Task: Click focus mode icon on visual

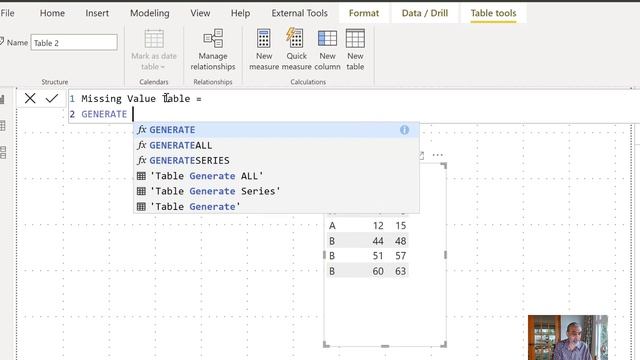Action: 421,155
